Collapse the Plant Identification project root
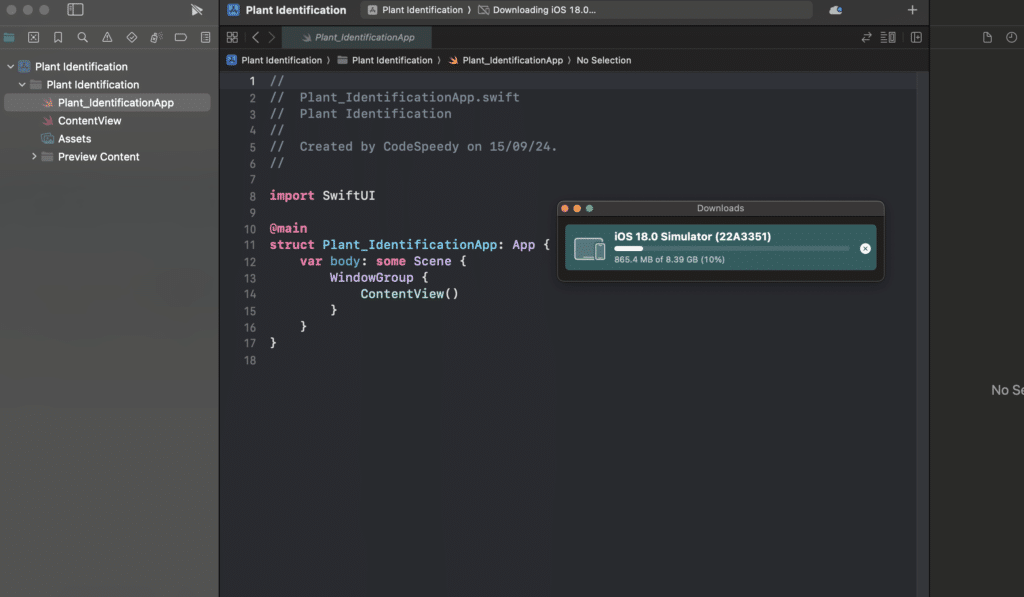Screen dimensions: 1024x597 click(10, 67)
